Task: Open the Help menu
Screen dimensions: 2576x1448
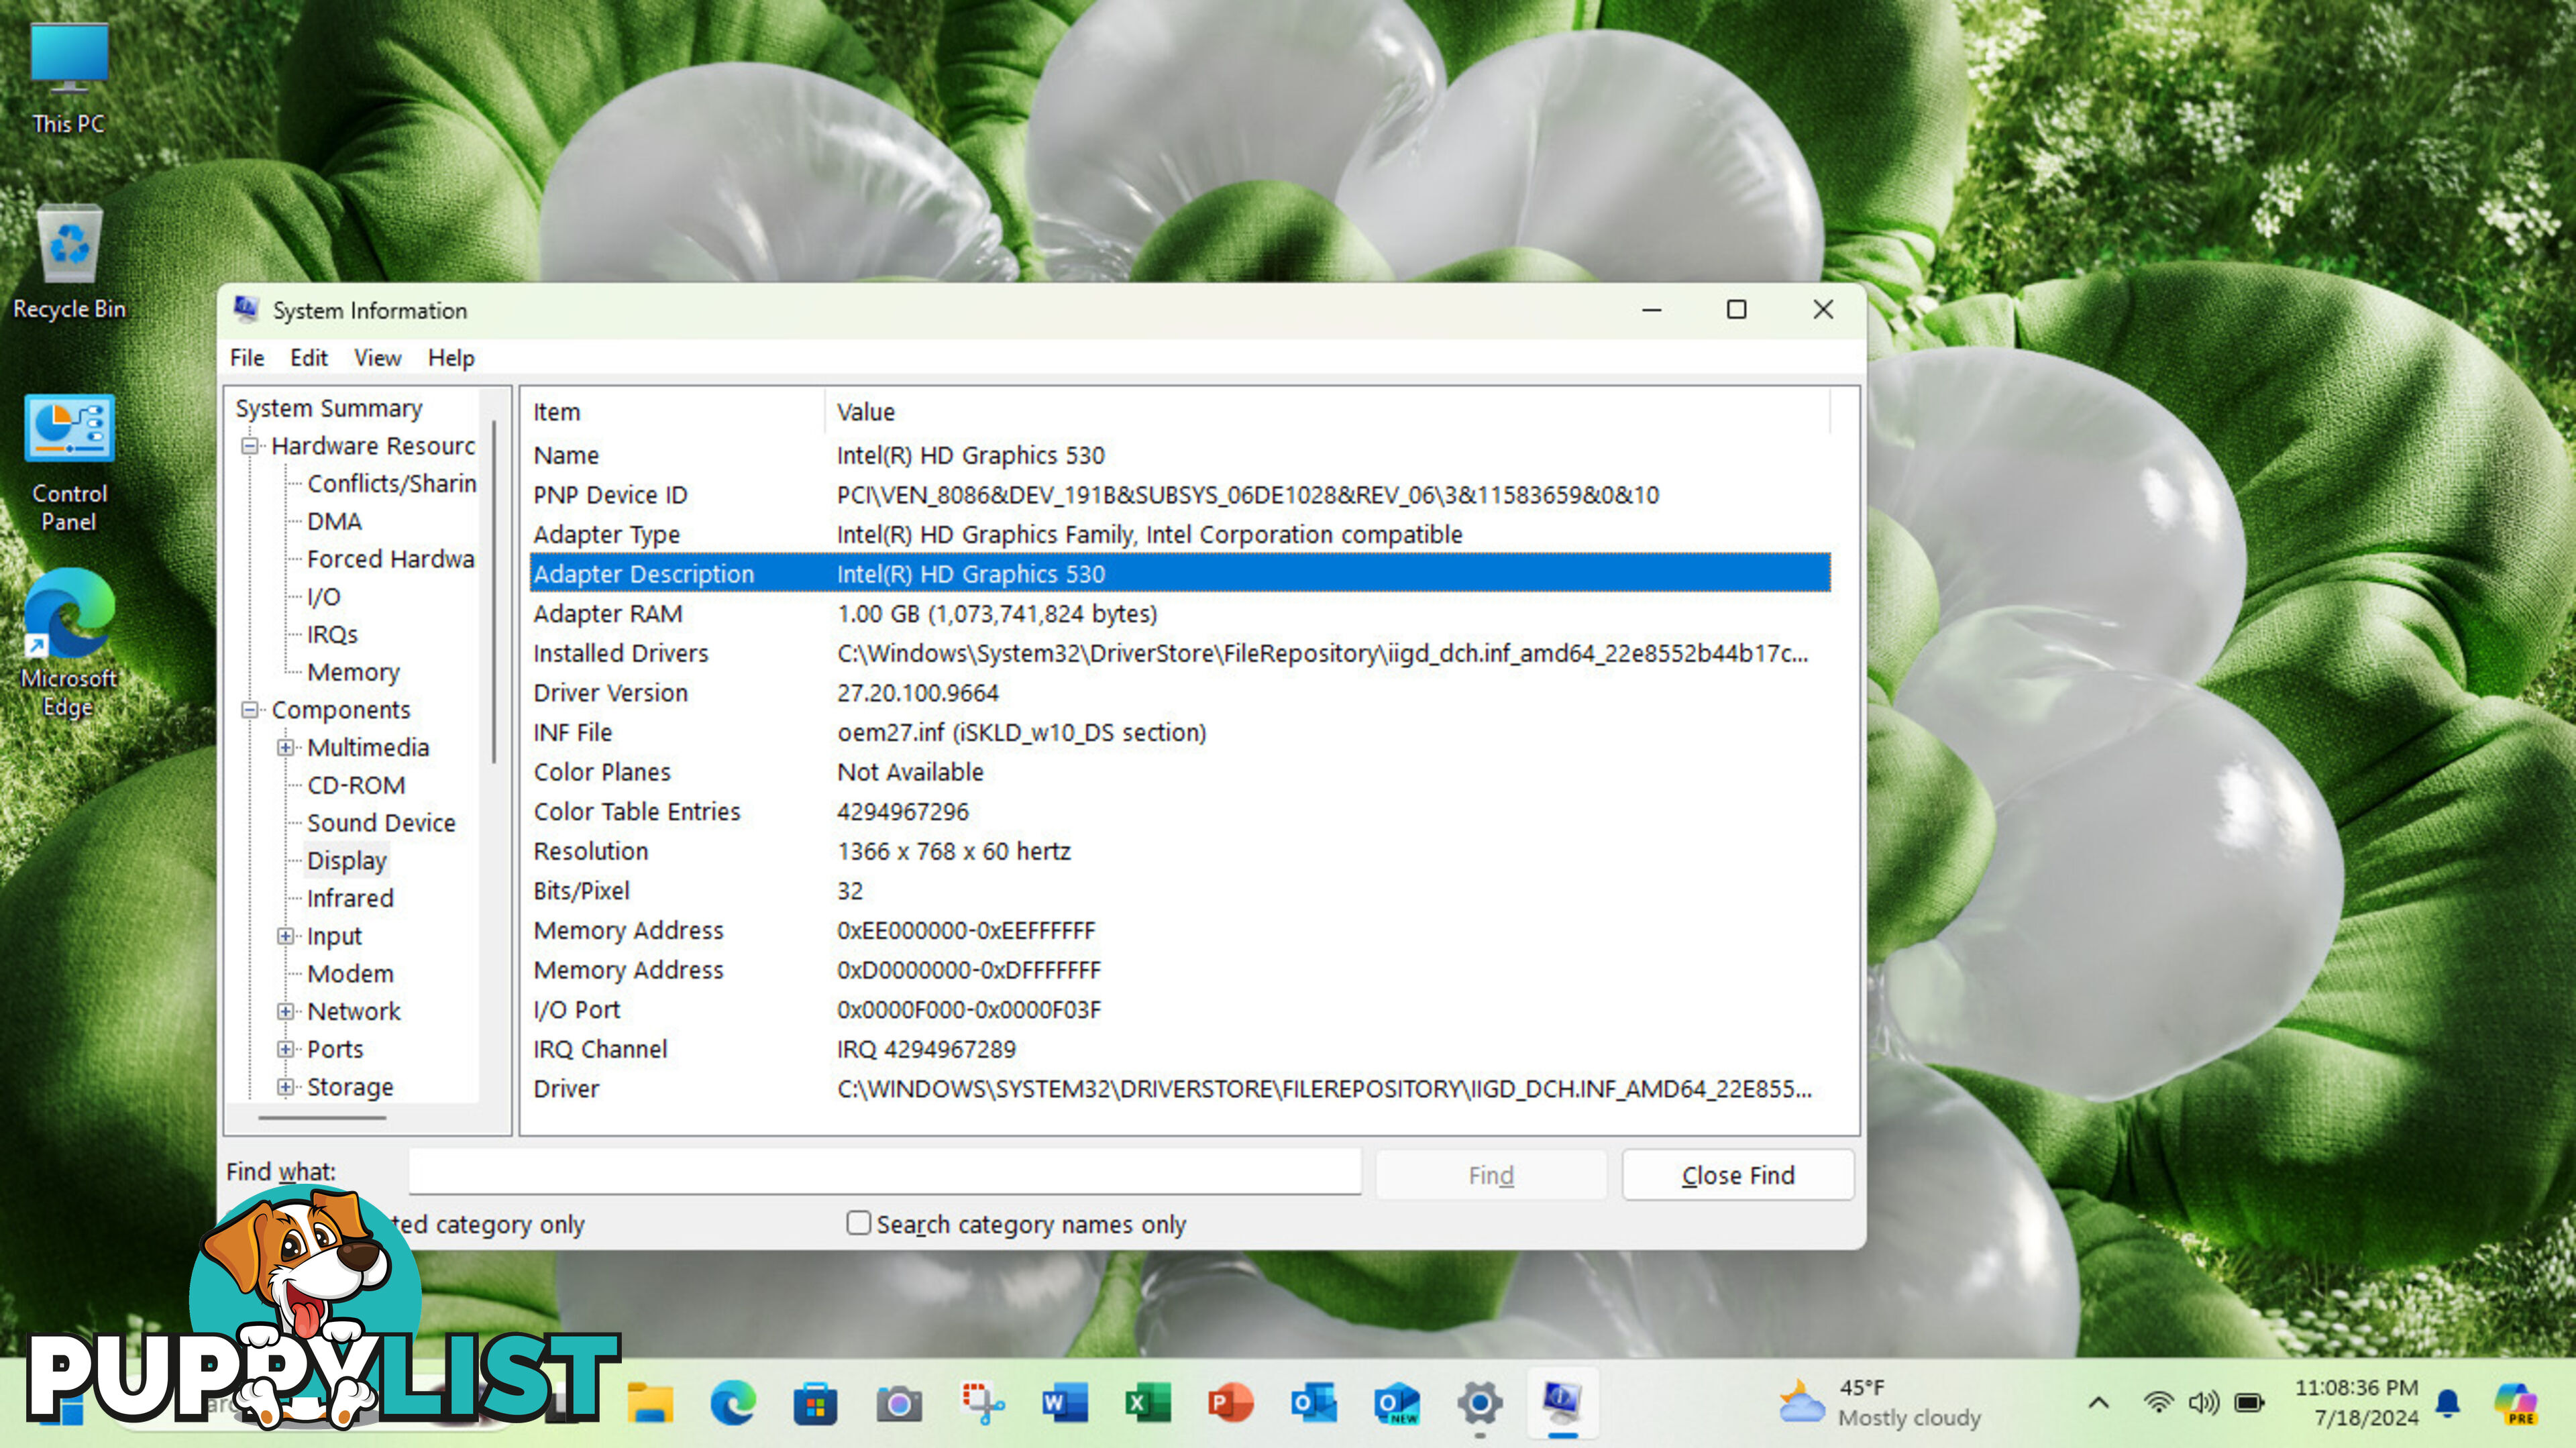Action: pos(451,357)
